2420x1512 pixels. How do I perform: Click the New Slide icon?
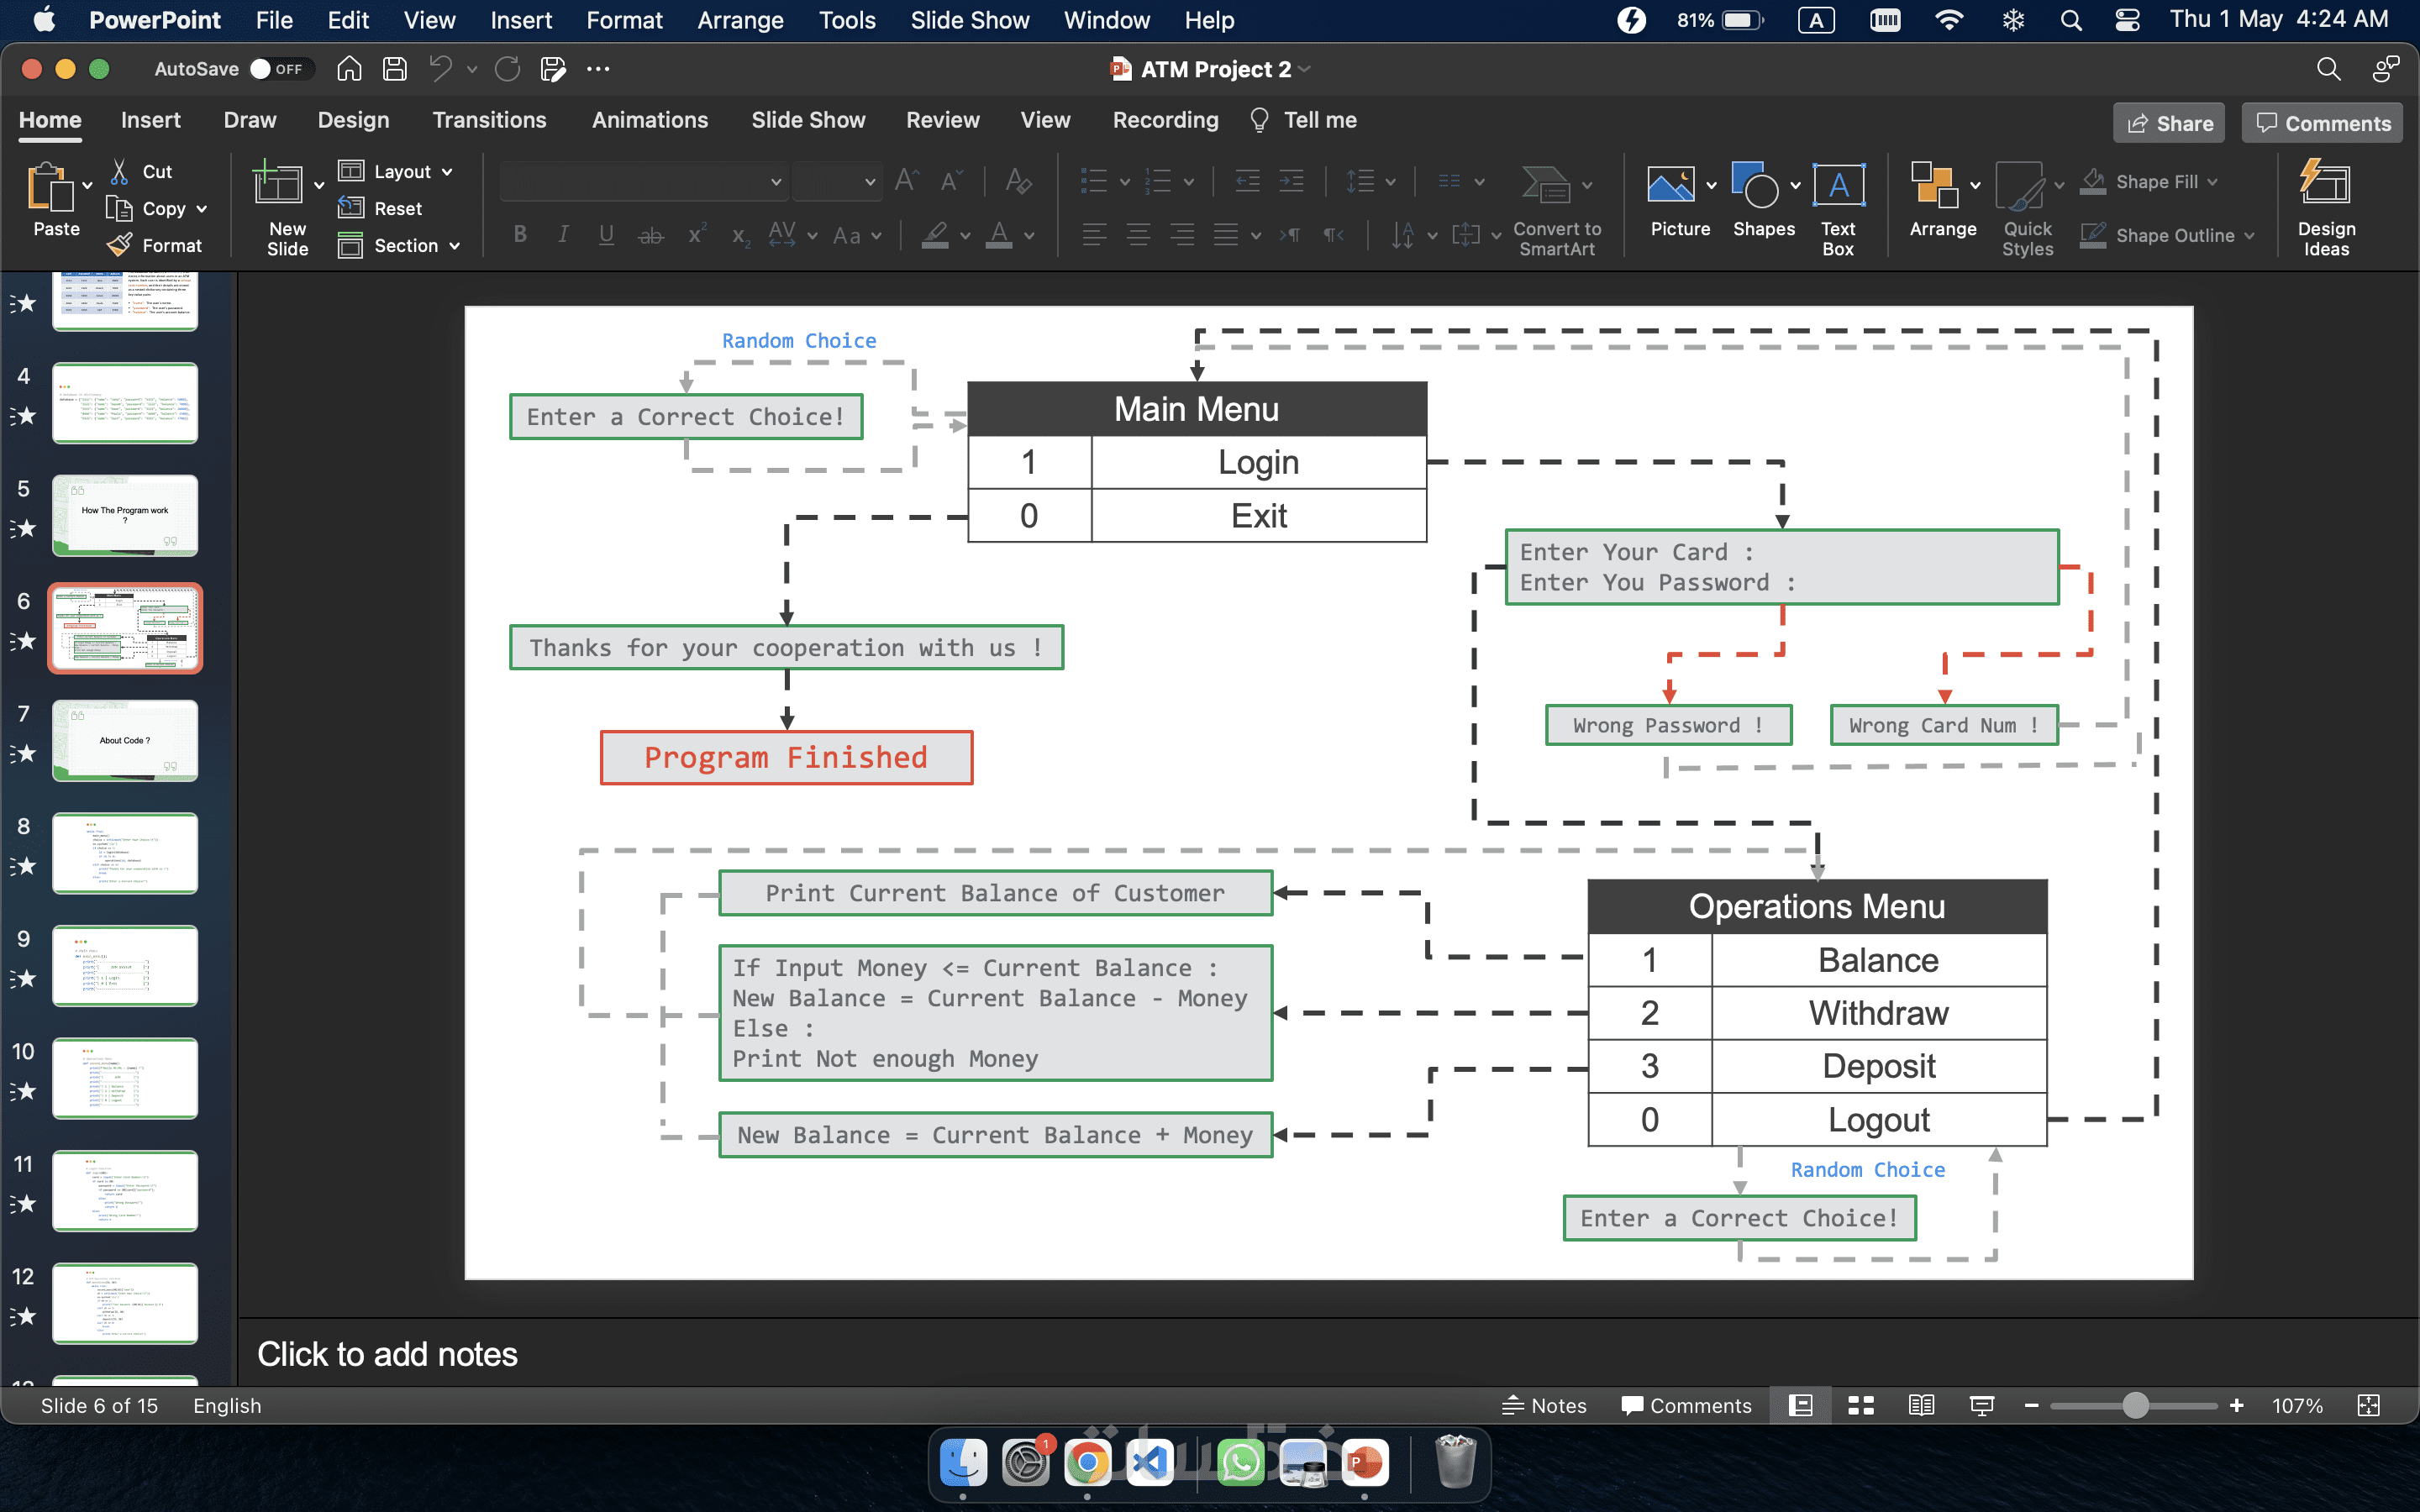coord(279,186)
